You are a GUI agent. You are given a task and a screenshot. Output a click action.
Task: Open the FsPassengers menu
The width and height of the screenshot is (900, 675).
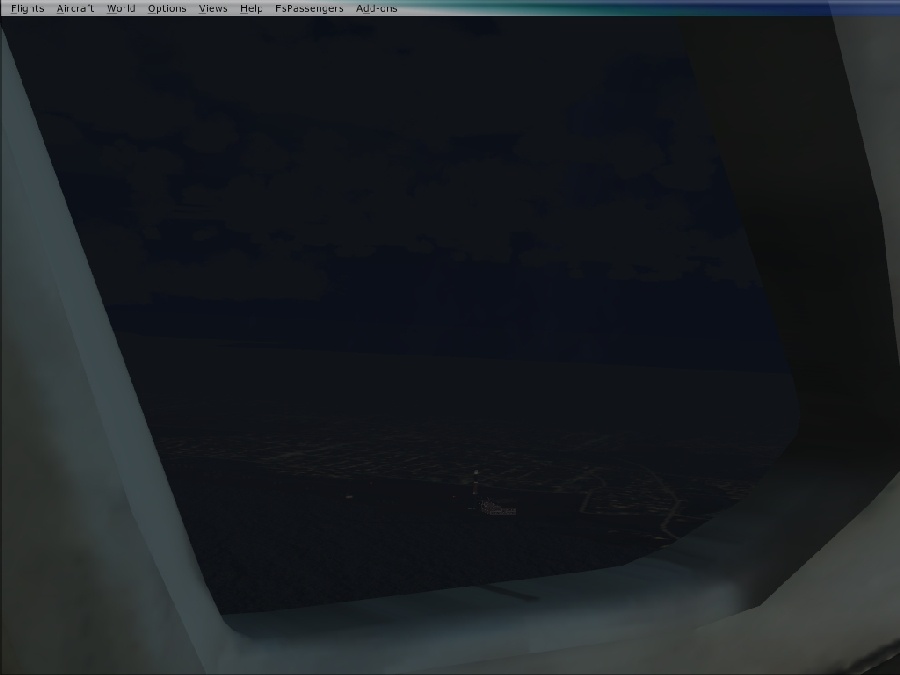coord(308,8)
